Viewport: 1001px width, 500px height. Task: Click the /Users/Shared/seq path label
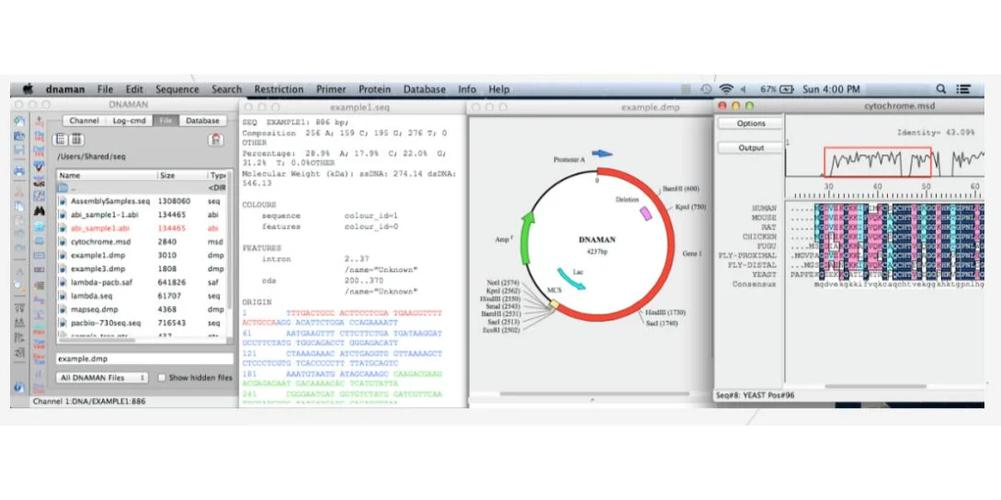pyautogui.click(x=91, y=156)
